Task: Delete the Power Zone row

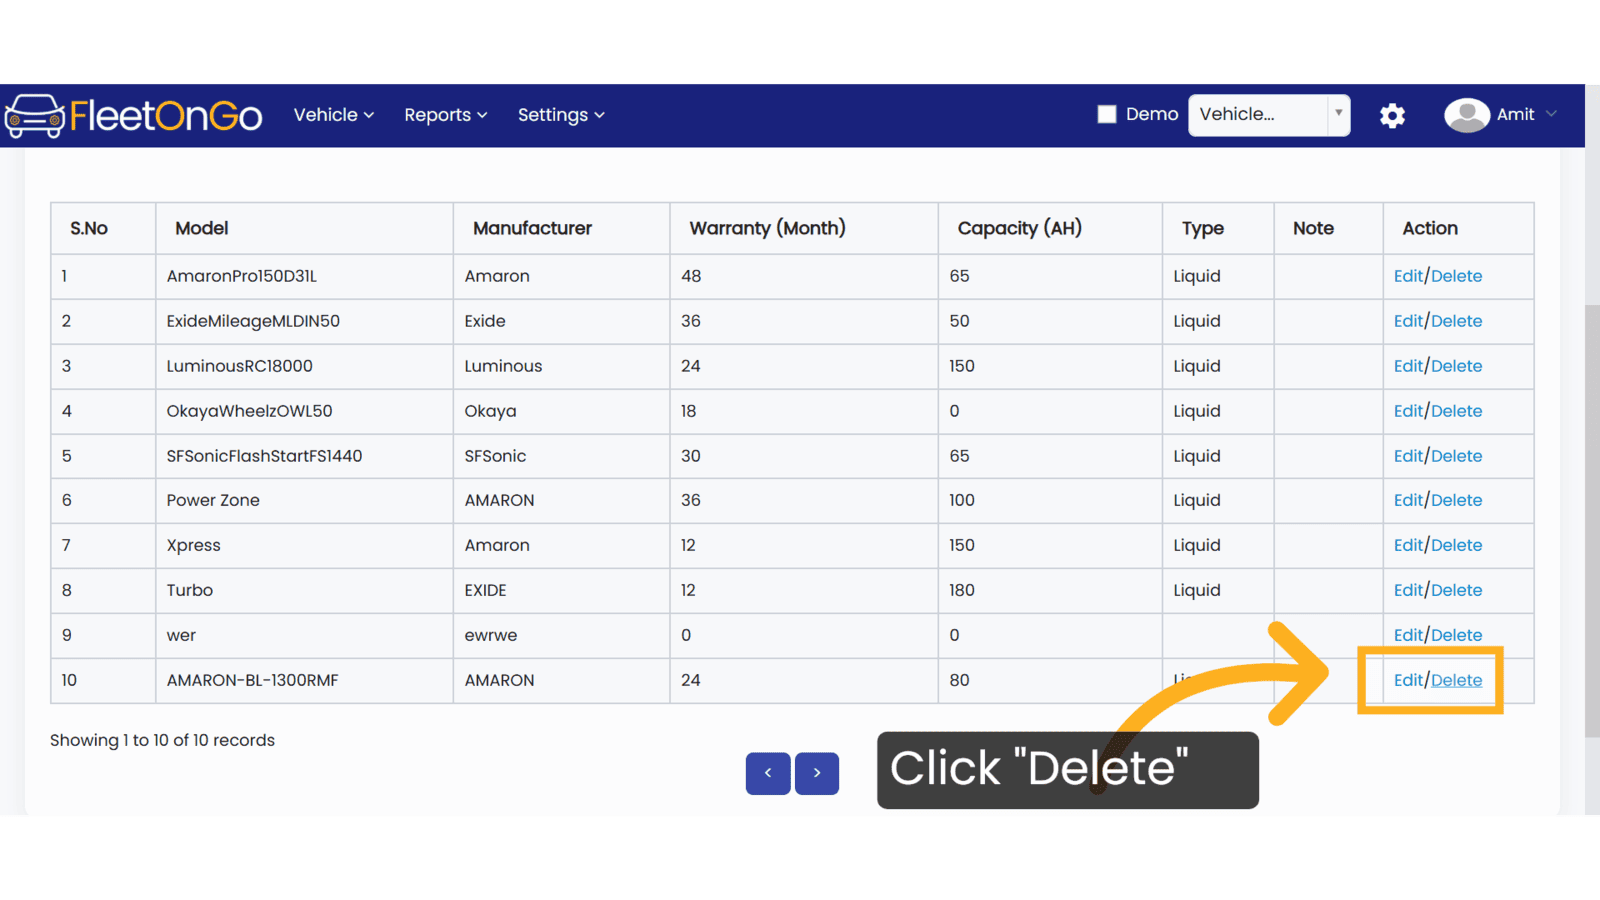Action: coord(1456,500)
